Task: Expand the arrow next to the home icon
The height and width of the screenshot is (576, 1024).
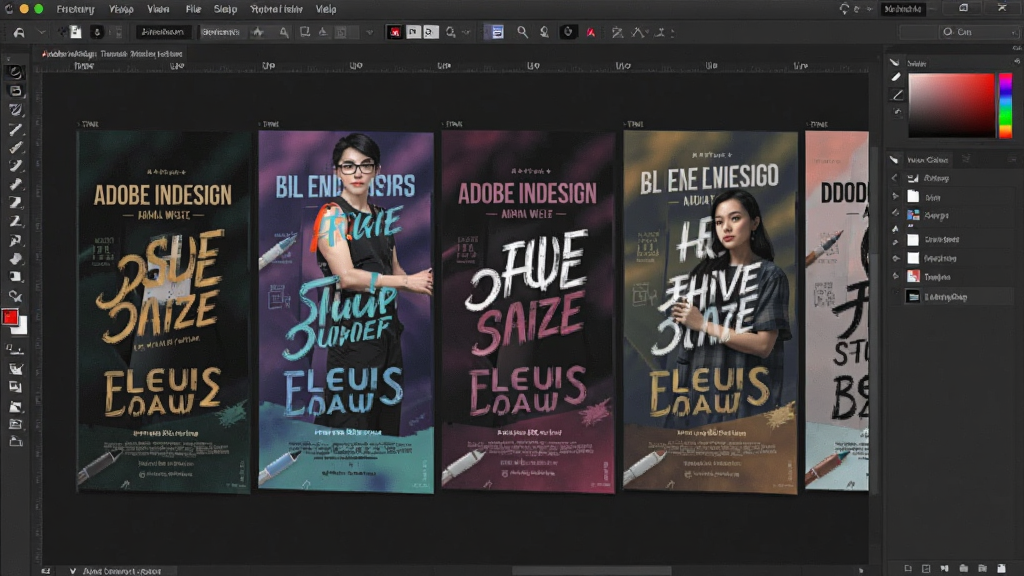Action: [42, 32]
